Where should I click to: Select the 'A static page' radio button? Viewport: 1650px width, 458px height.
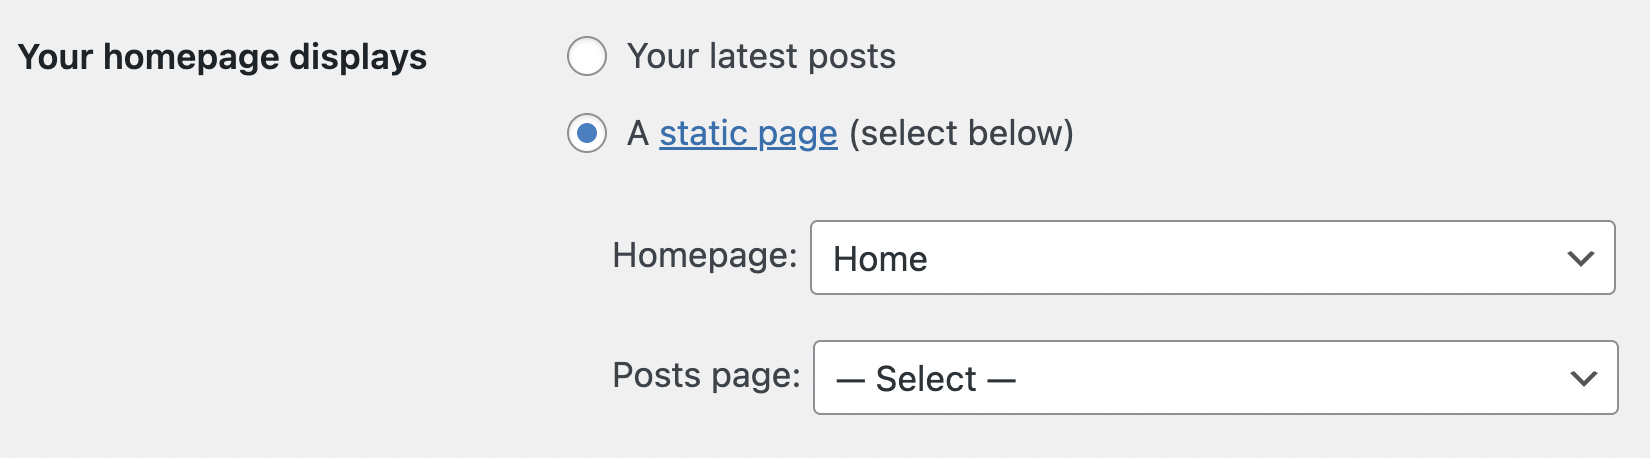587,133
